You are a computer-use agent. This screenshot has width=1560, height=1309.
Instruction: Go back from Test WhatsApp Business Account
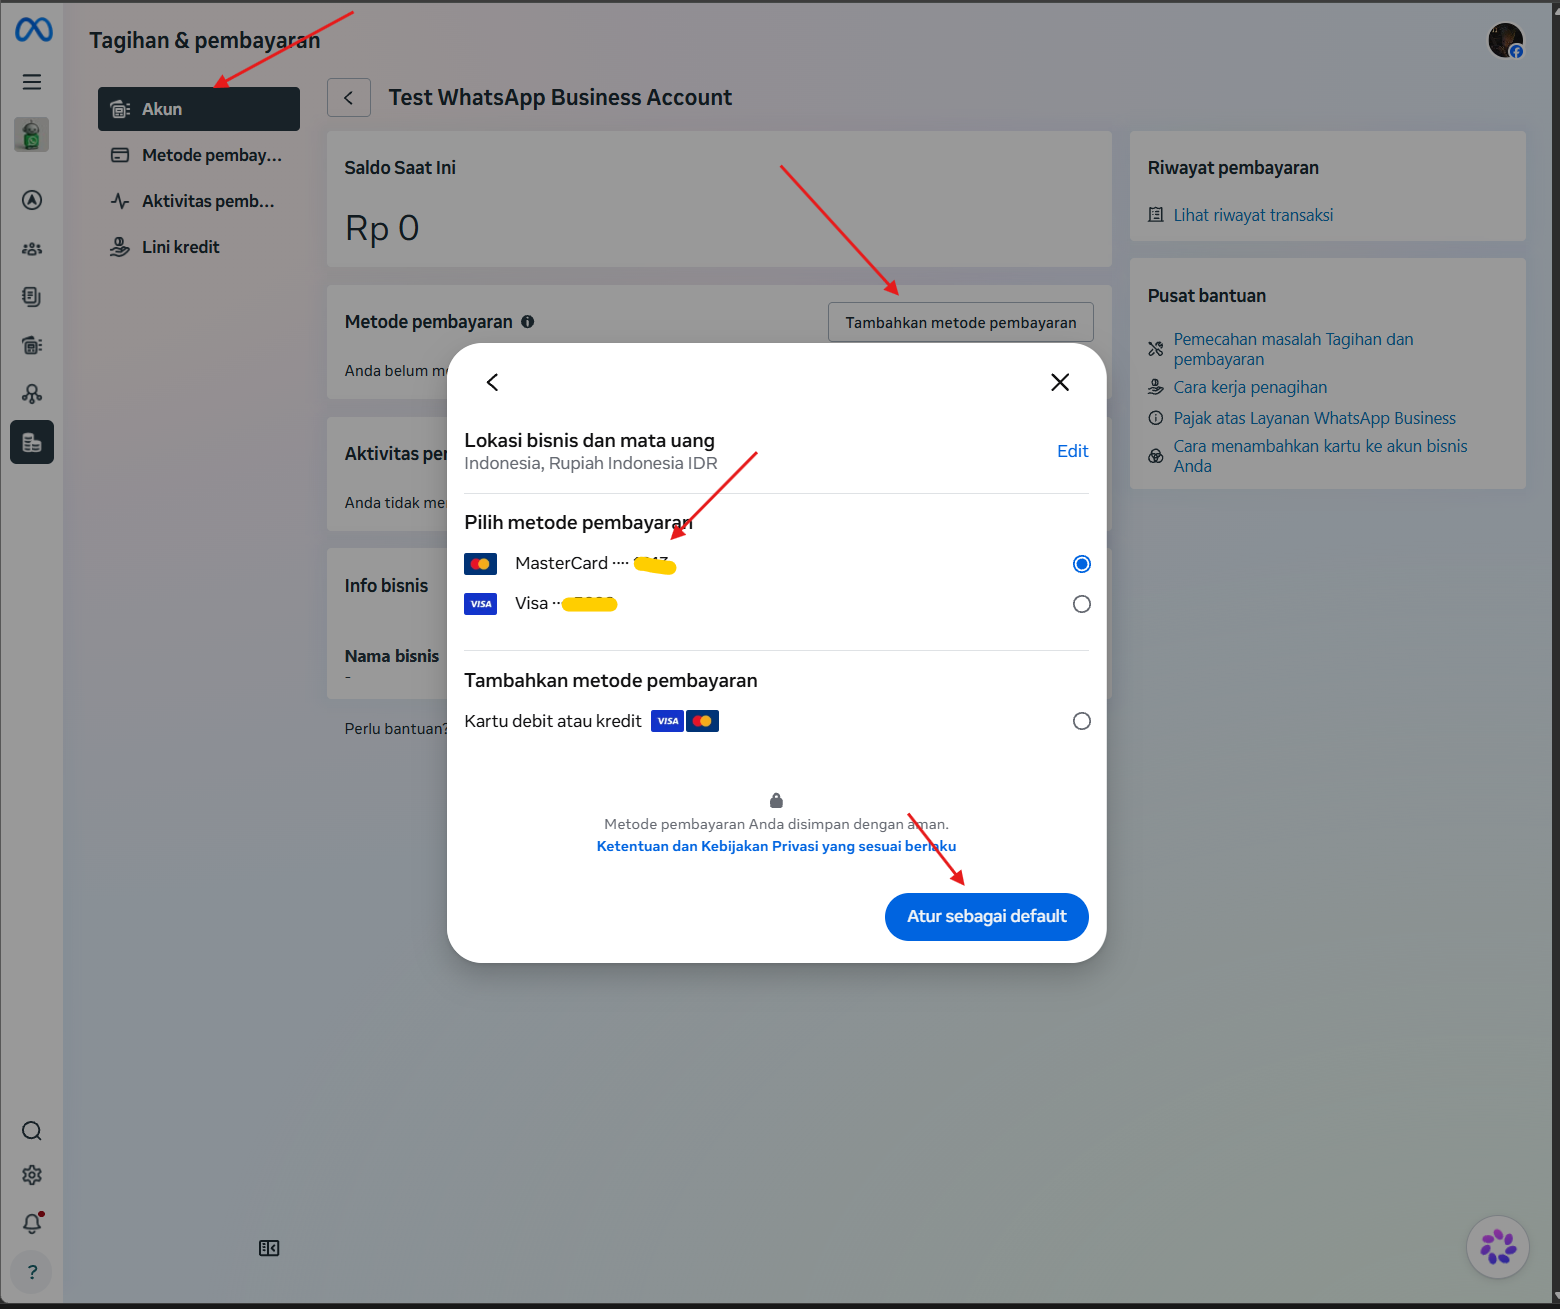349,98
